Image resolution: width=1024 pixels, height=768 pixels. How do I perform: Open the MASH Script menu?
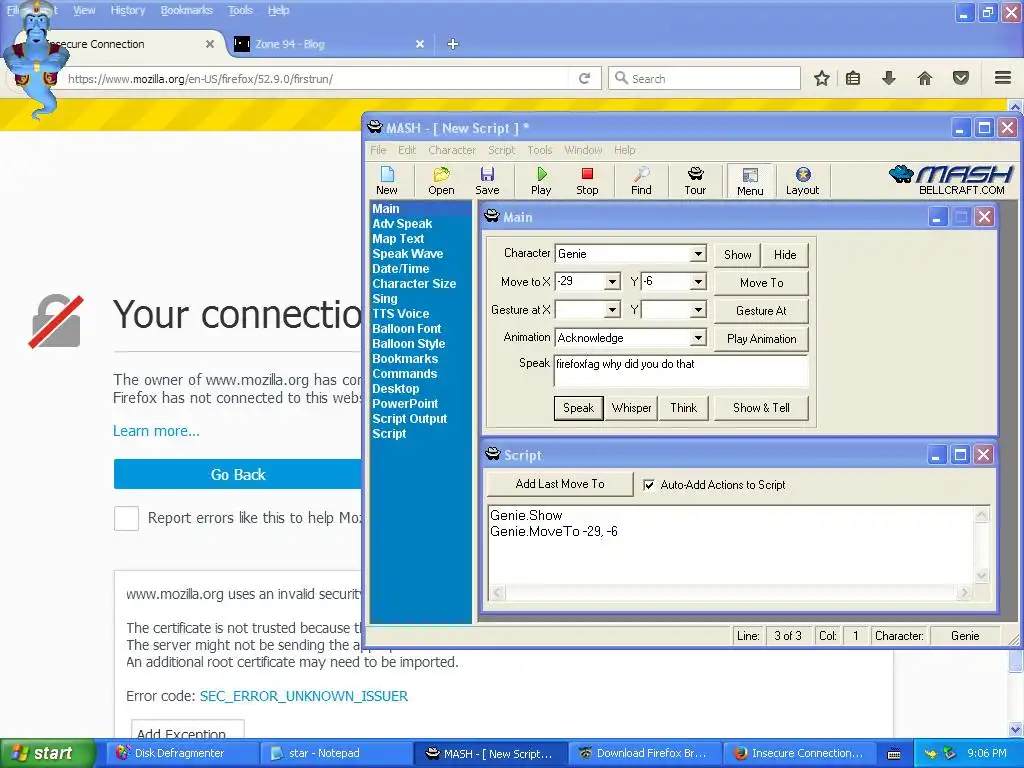502,150
